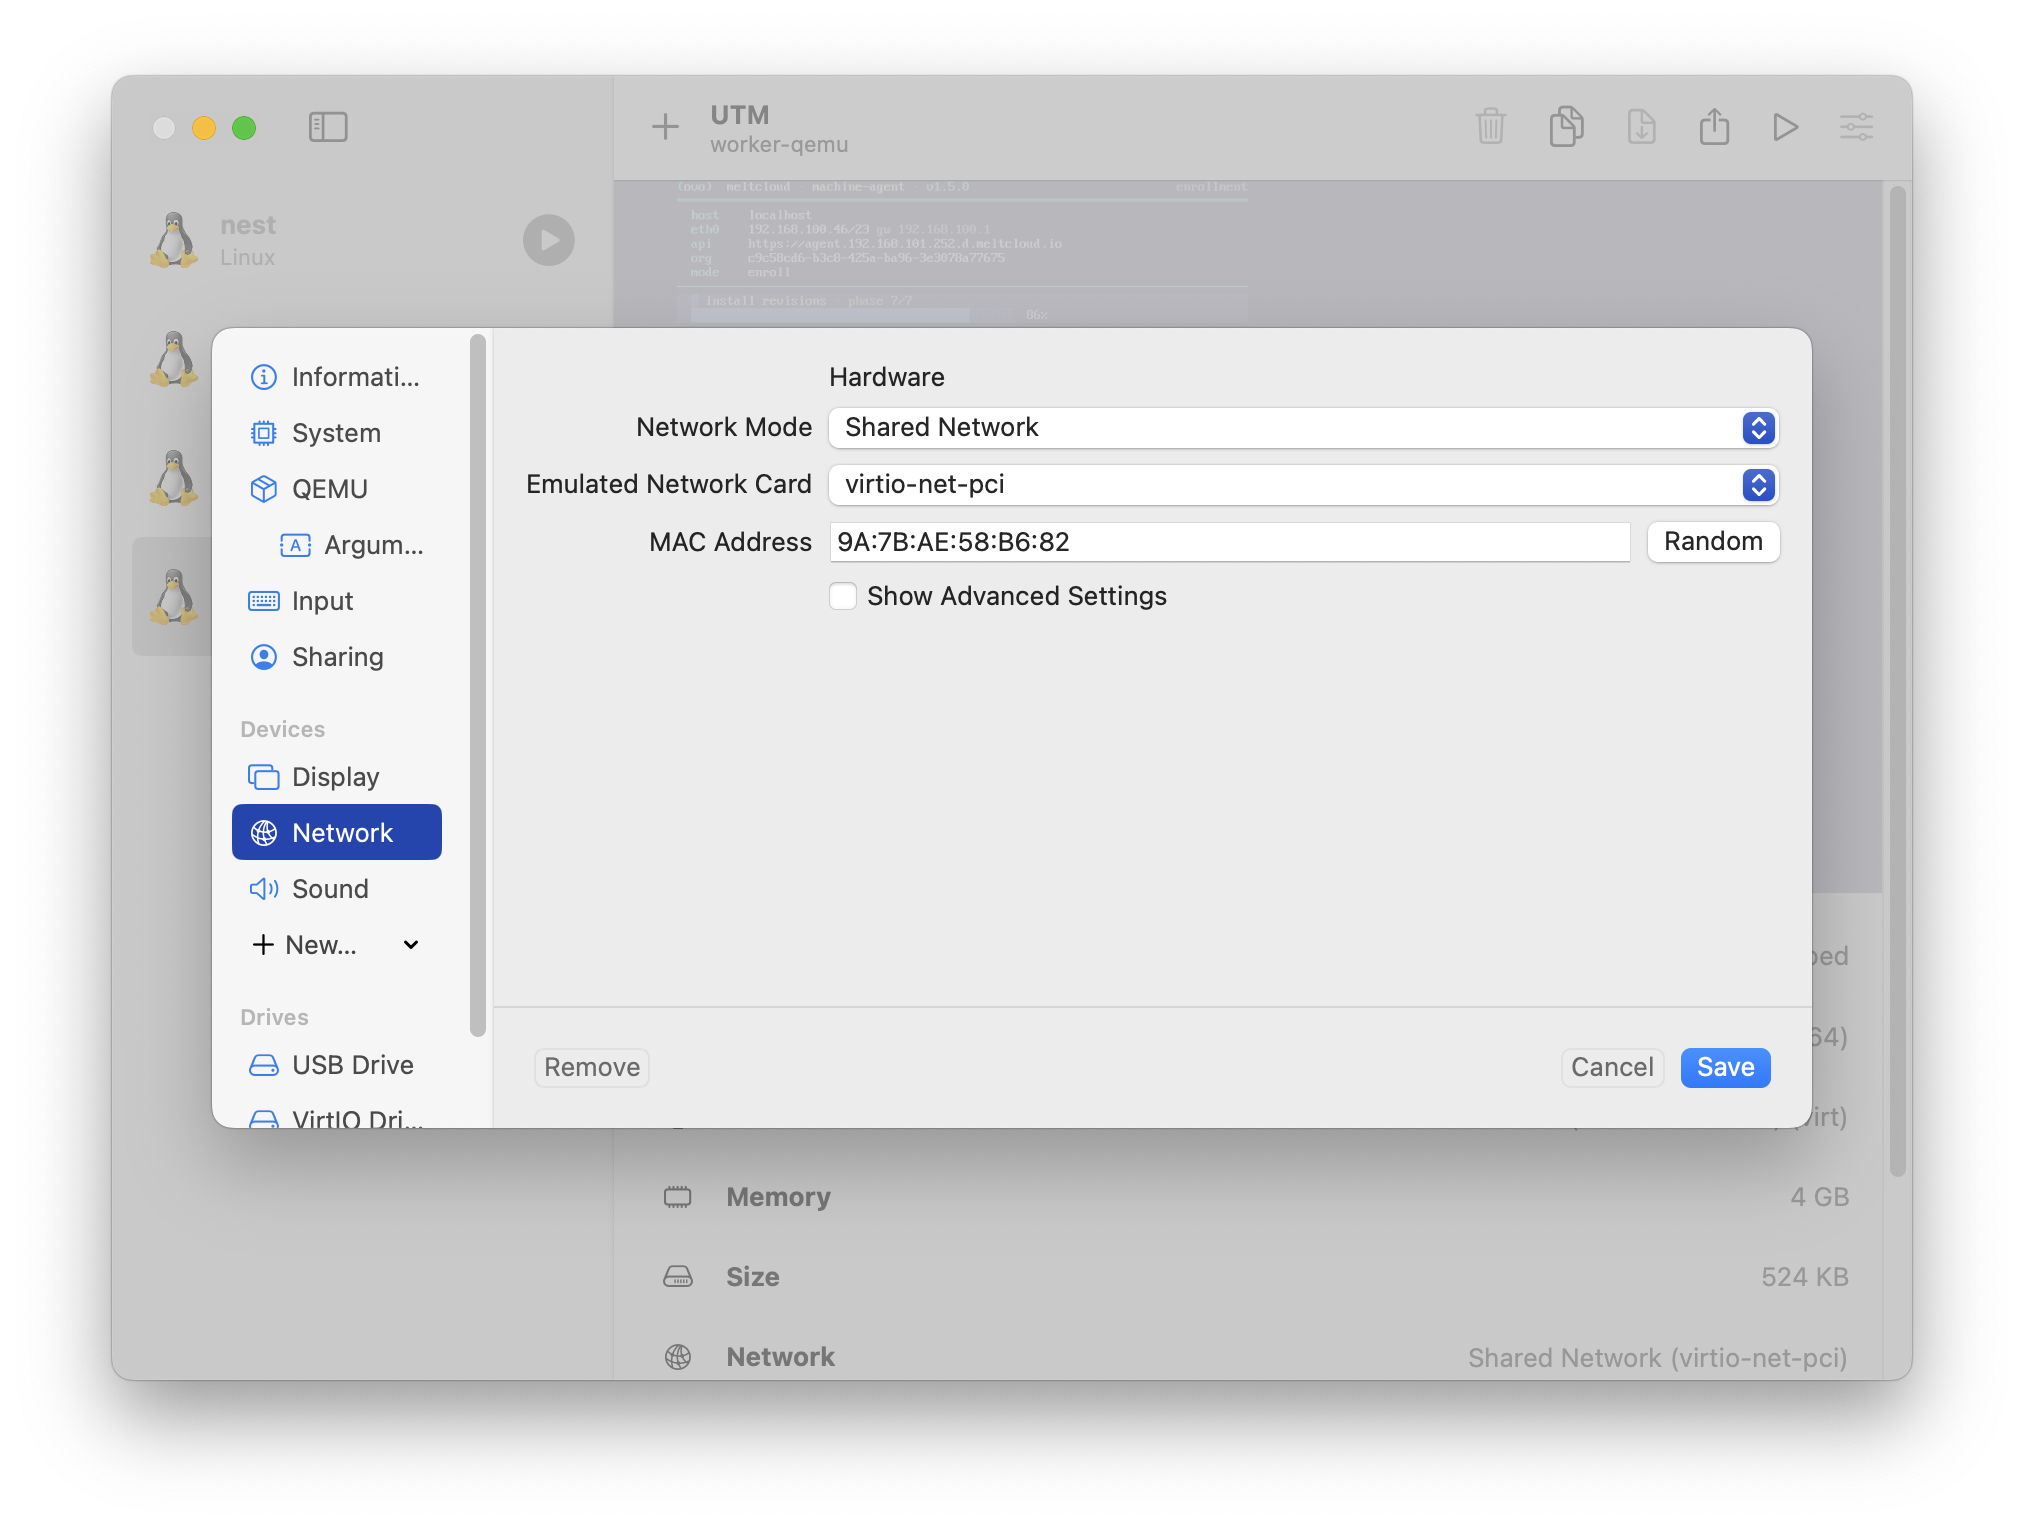Click the Sharing person icon

pos(263,657)
